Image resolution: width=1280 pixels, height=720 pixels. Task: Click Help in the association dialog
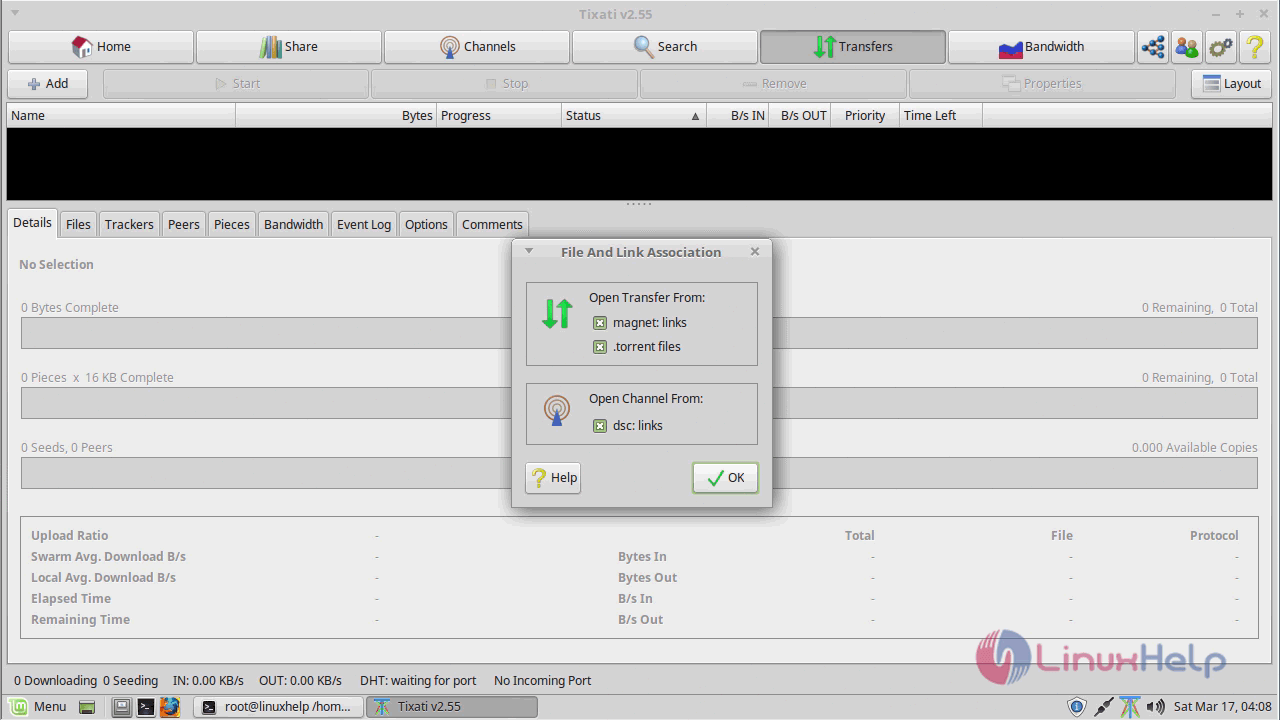[x=553, y=478]
